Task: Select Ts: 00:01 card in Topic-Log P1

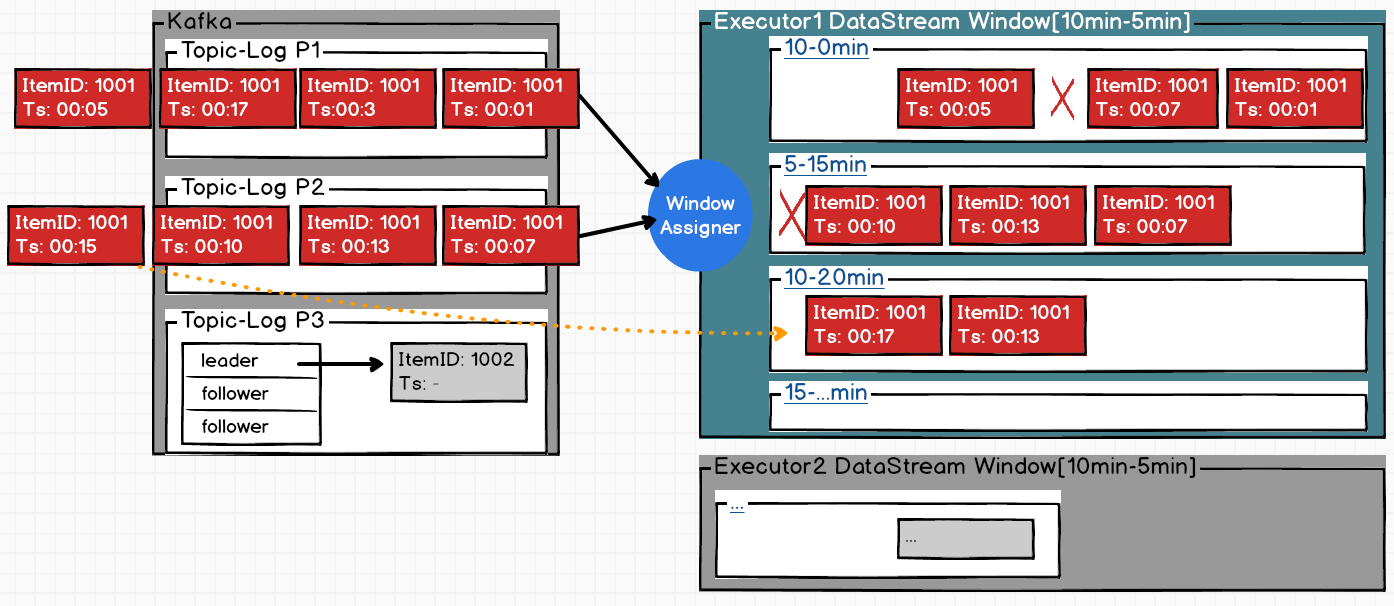Action: tap(511, 98)
